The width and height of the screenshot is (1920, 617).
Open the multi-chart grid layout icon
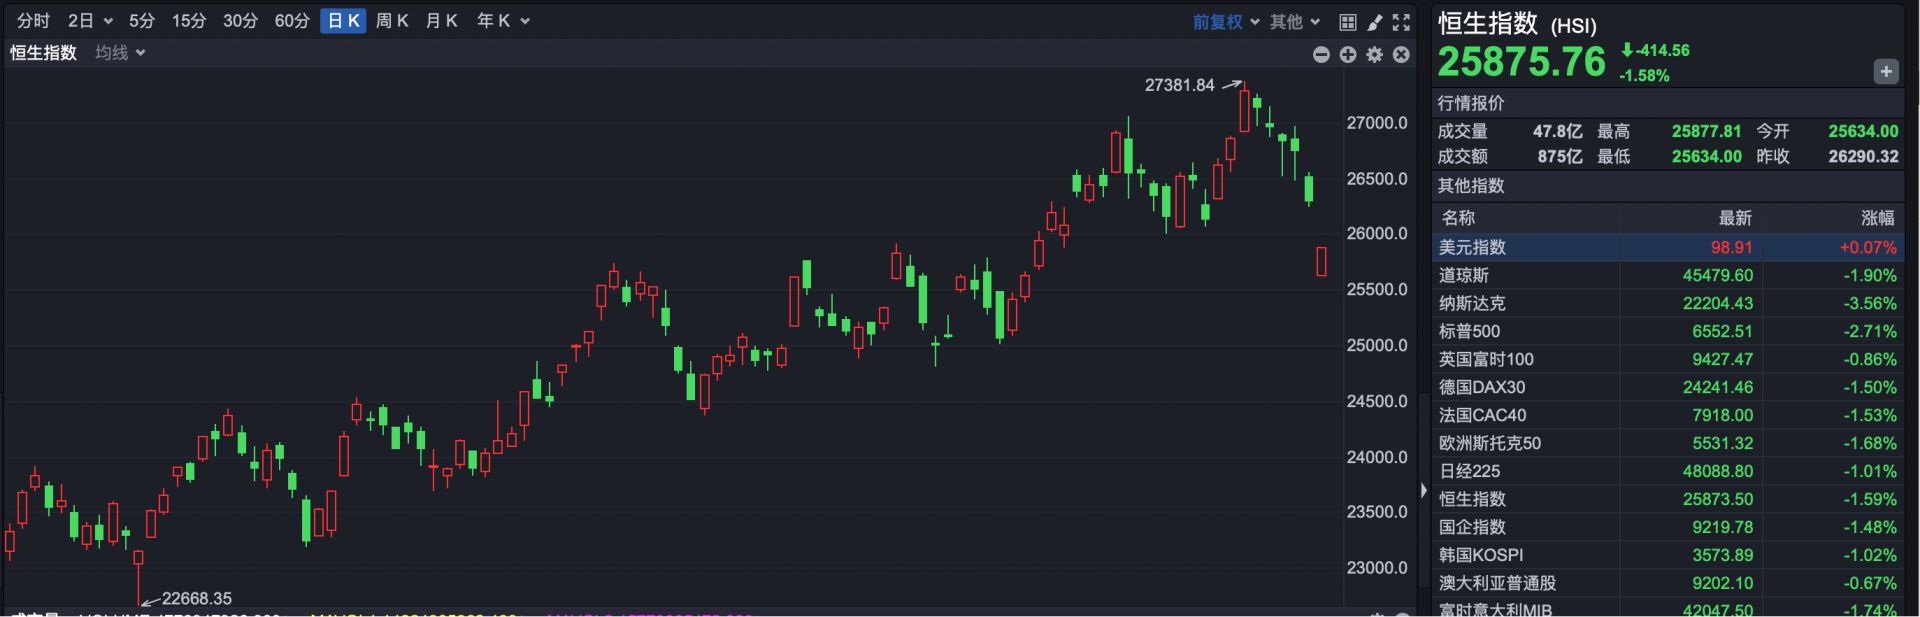(x=1348, y=22)
